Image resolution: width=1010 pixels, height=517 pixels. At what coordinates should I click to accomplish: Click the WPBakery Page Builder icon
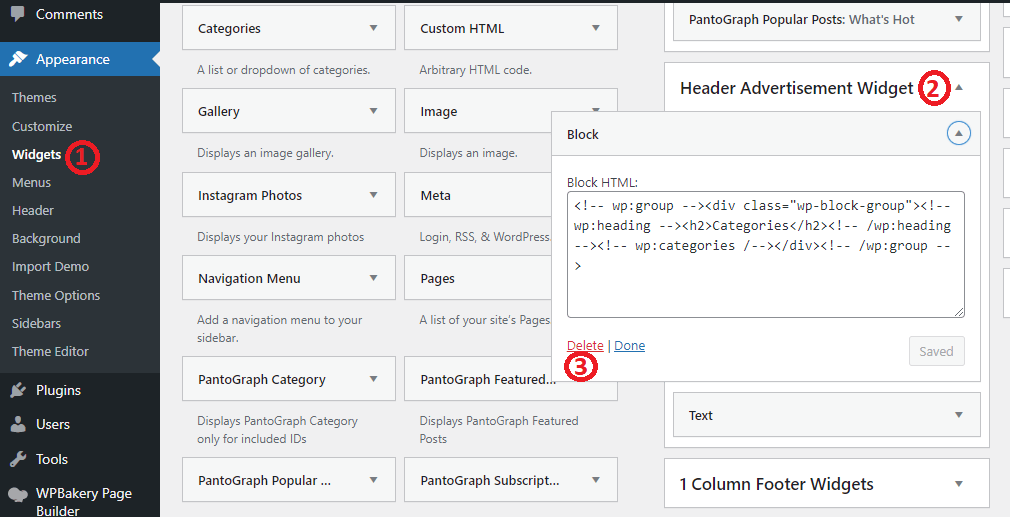click(x=18, y=494)
